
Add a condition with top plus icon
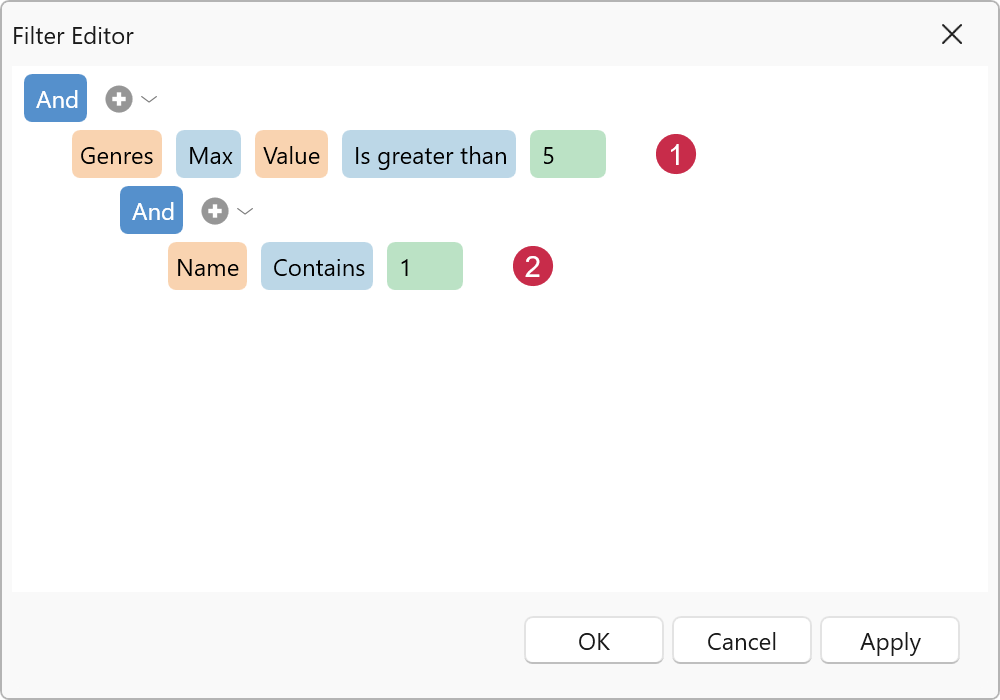click(119, 99)
